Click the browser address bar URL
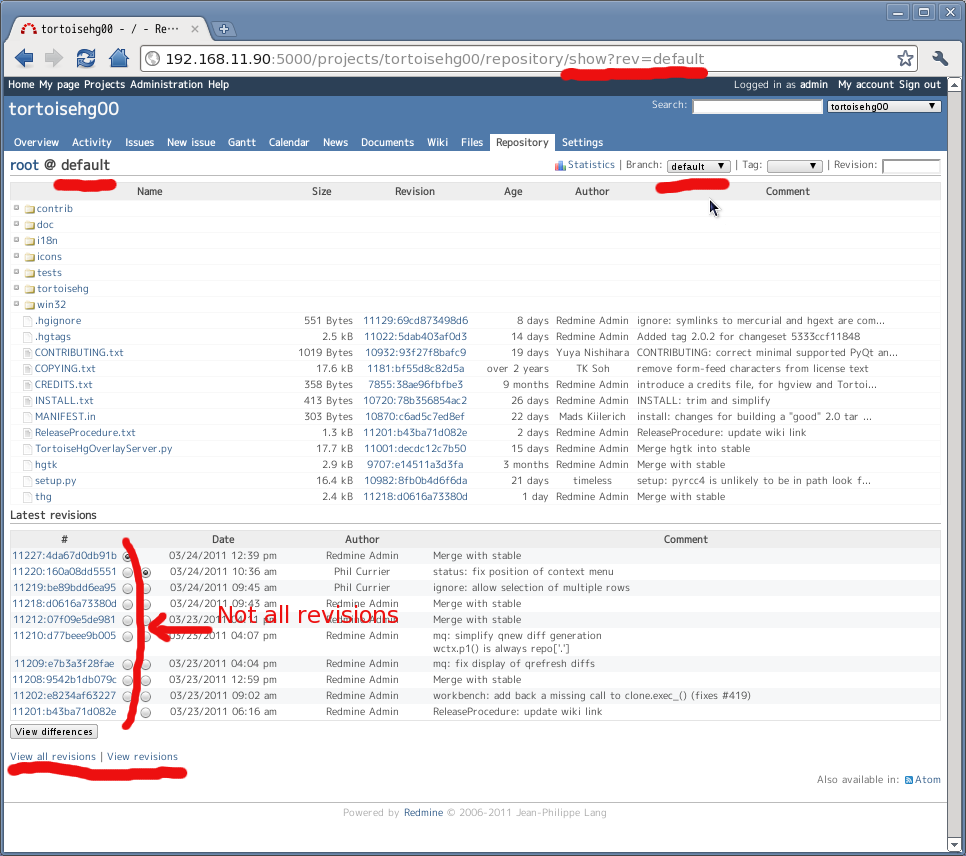The height and width of the screenshot is (856, 966). 434,59
